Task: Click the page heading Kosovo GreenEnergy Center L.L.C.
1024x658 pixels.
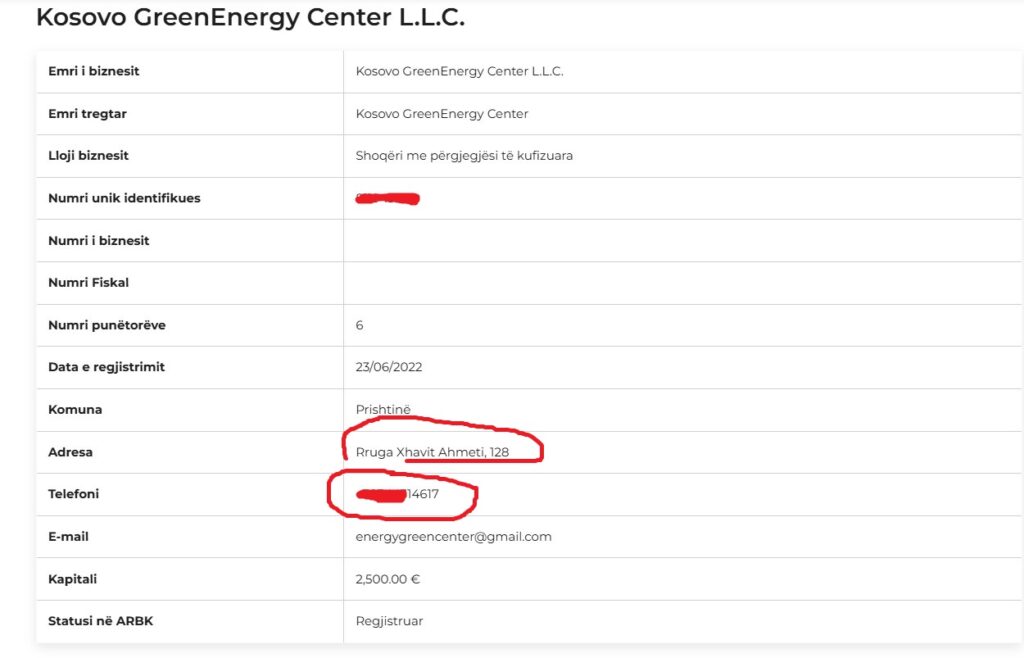Action: point(250,17)
